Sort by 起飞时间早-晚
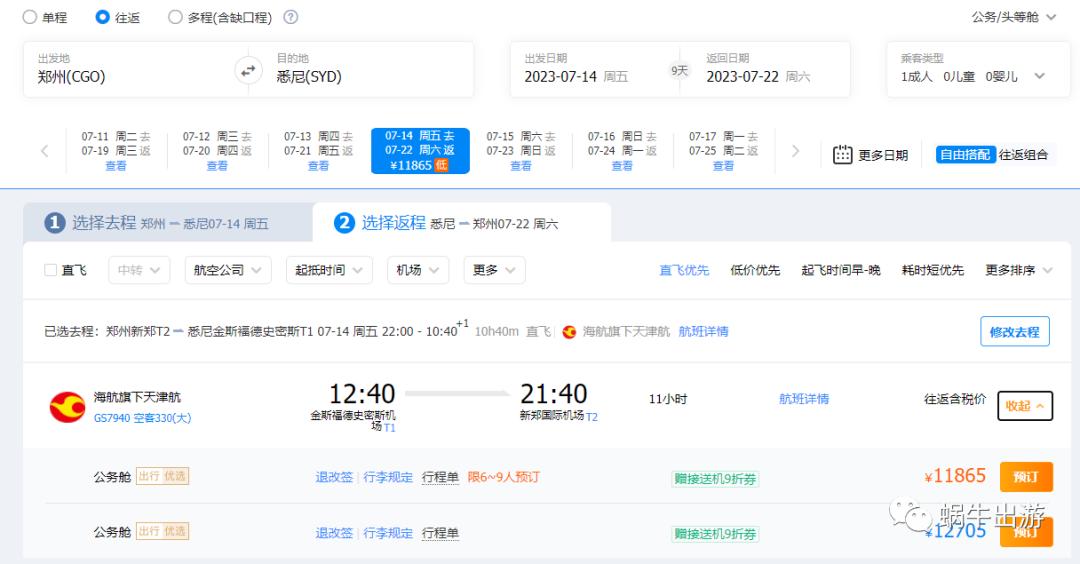 pos(841,270)
